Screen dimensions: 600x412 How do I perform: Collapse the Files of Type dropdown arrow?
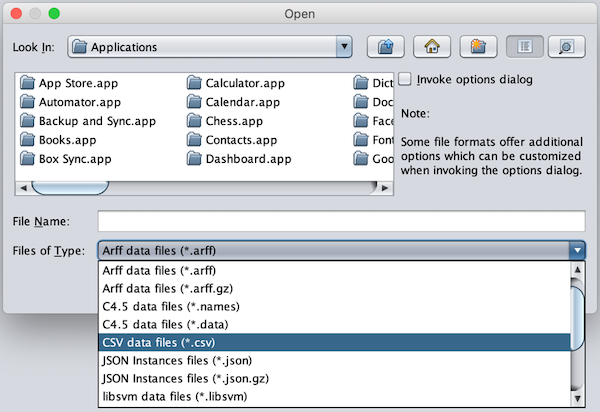[x=577, y=251]
